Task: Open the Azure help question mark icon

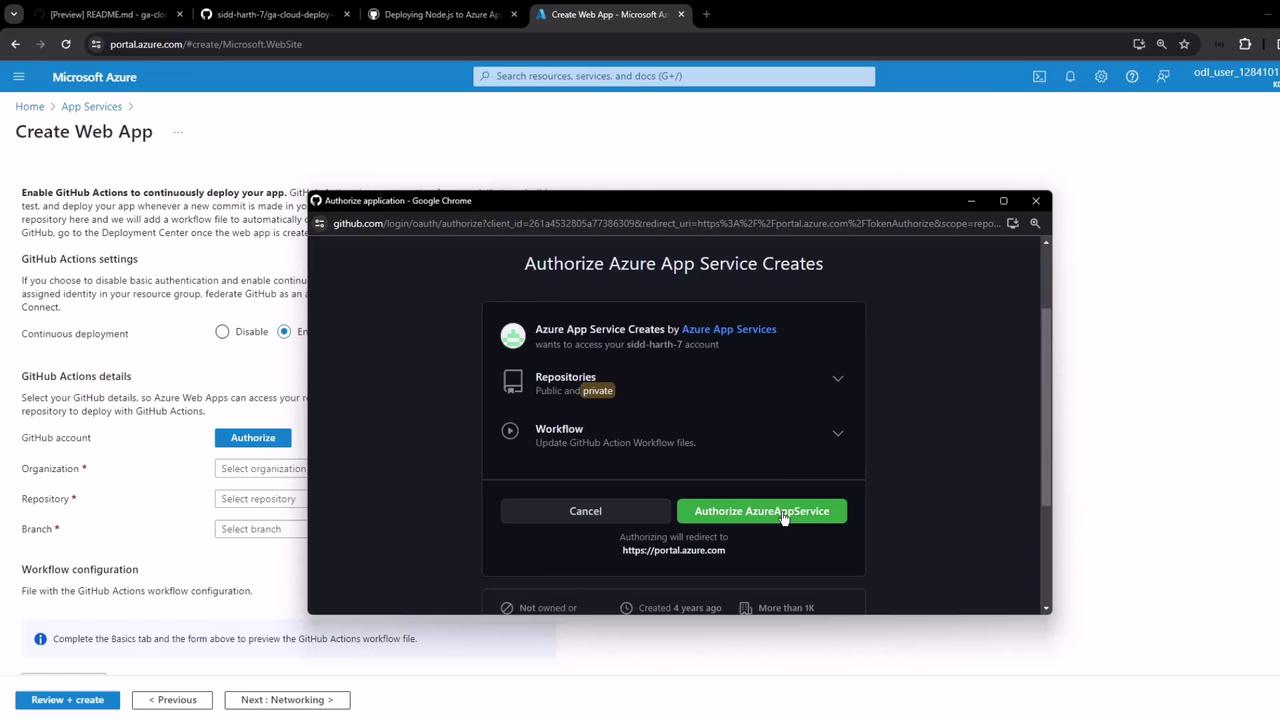Action: pyautogui.click(x=1132, y=77)
